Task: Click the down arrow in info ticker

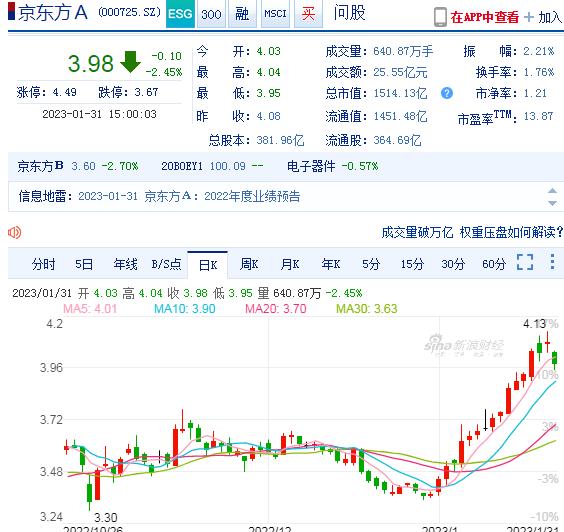Action: click(x=552, y=203)
